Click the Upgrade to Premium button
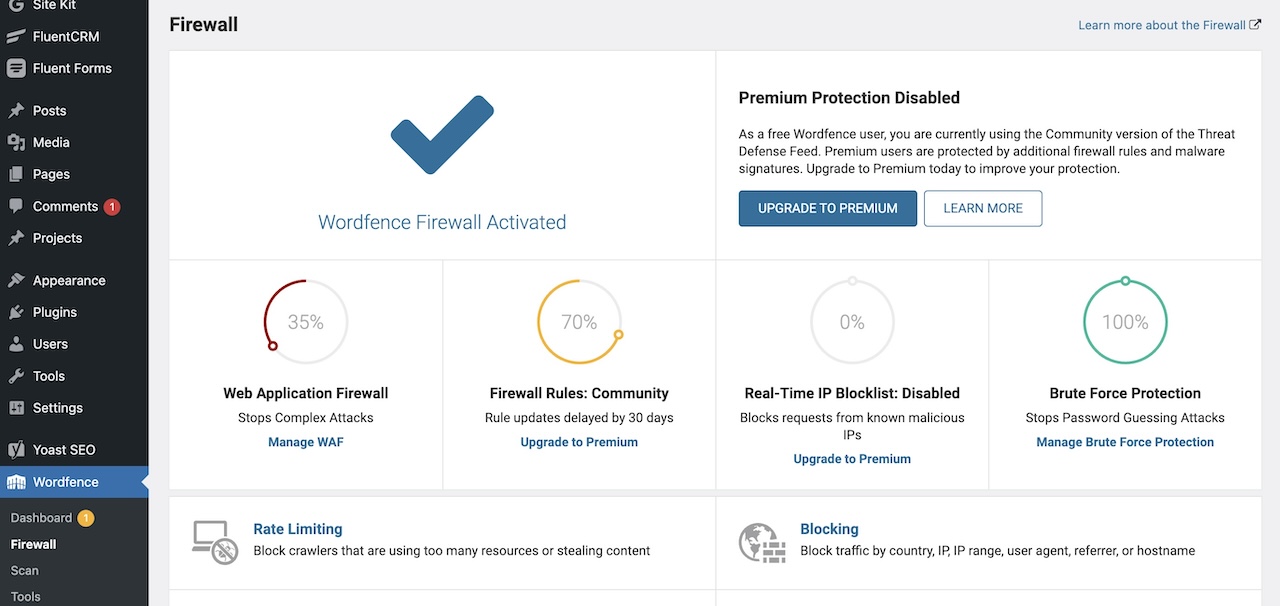Image resolution: width=1280 pixels, height=606 pixels. coord(827,208)
